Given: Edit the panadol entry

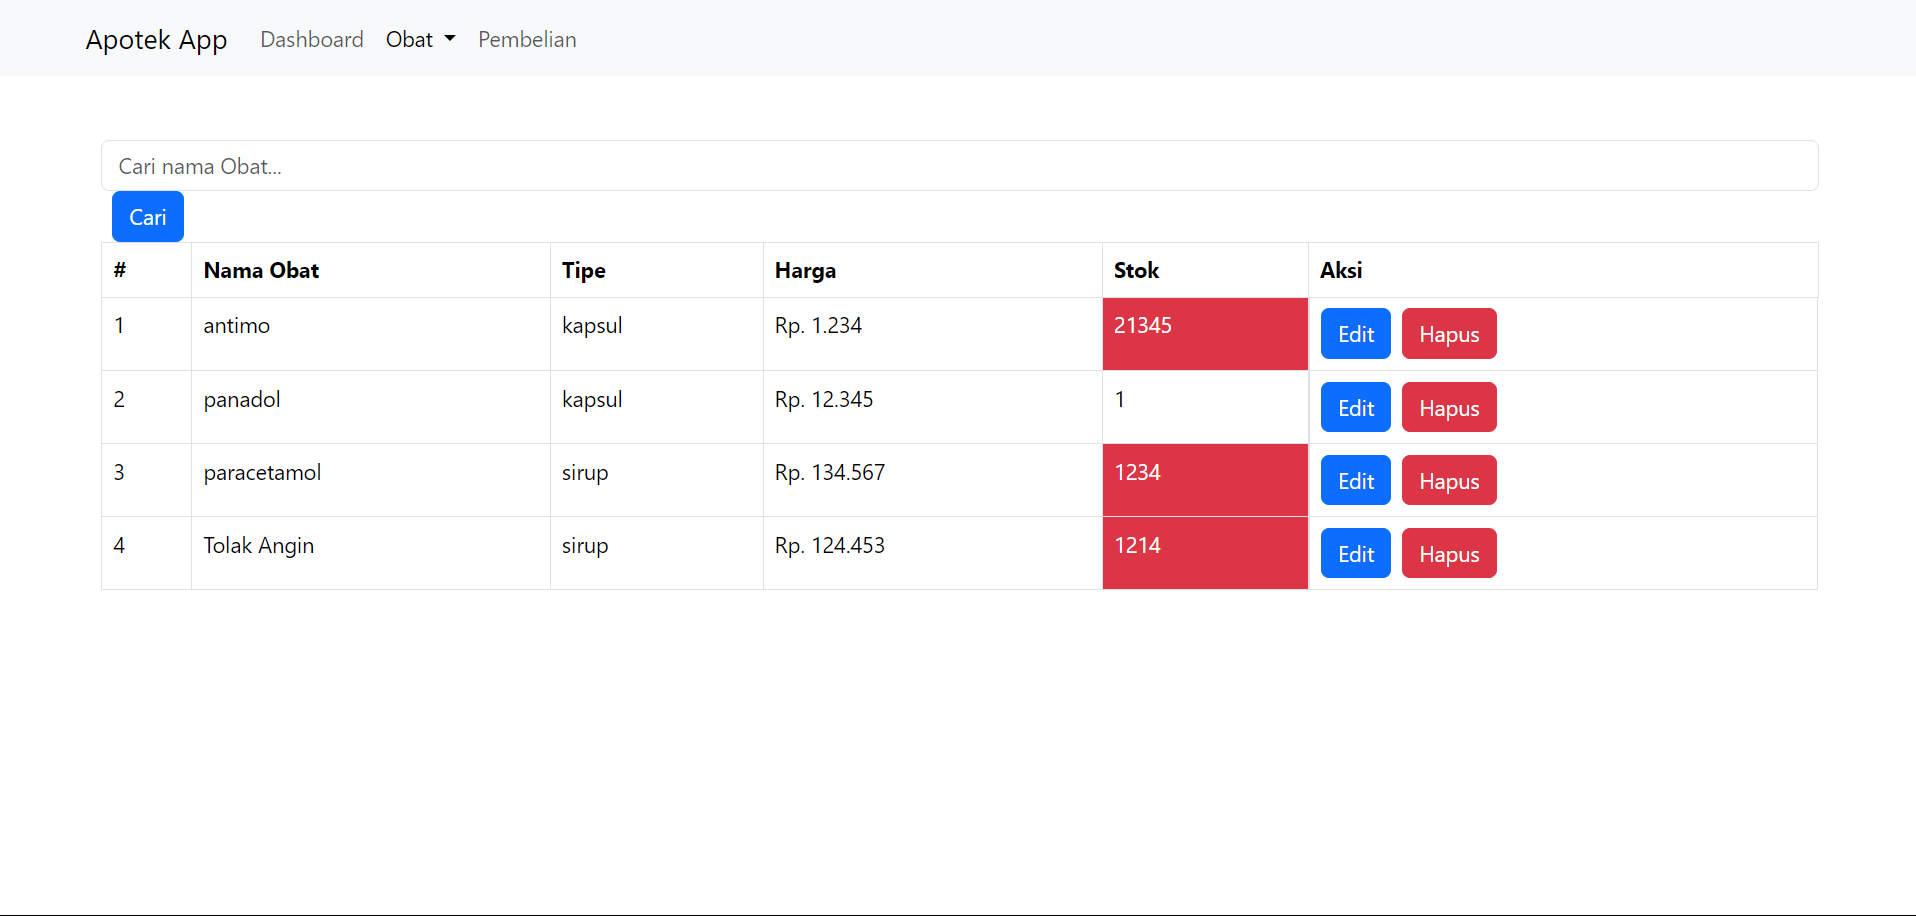Looking at the screenshot, I should 1355,408.
